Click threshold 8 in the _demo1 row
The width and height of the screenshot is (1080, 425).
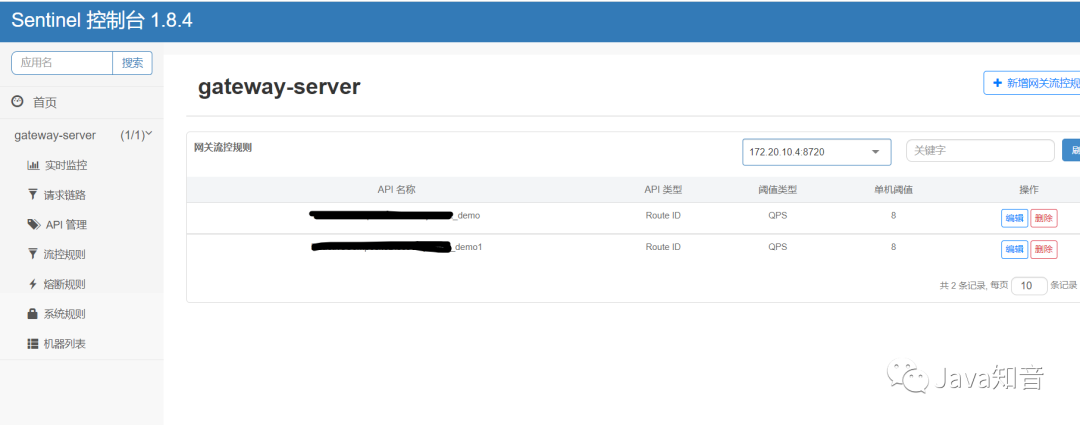pyautogui.click(x=893, y=247)
